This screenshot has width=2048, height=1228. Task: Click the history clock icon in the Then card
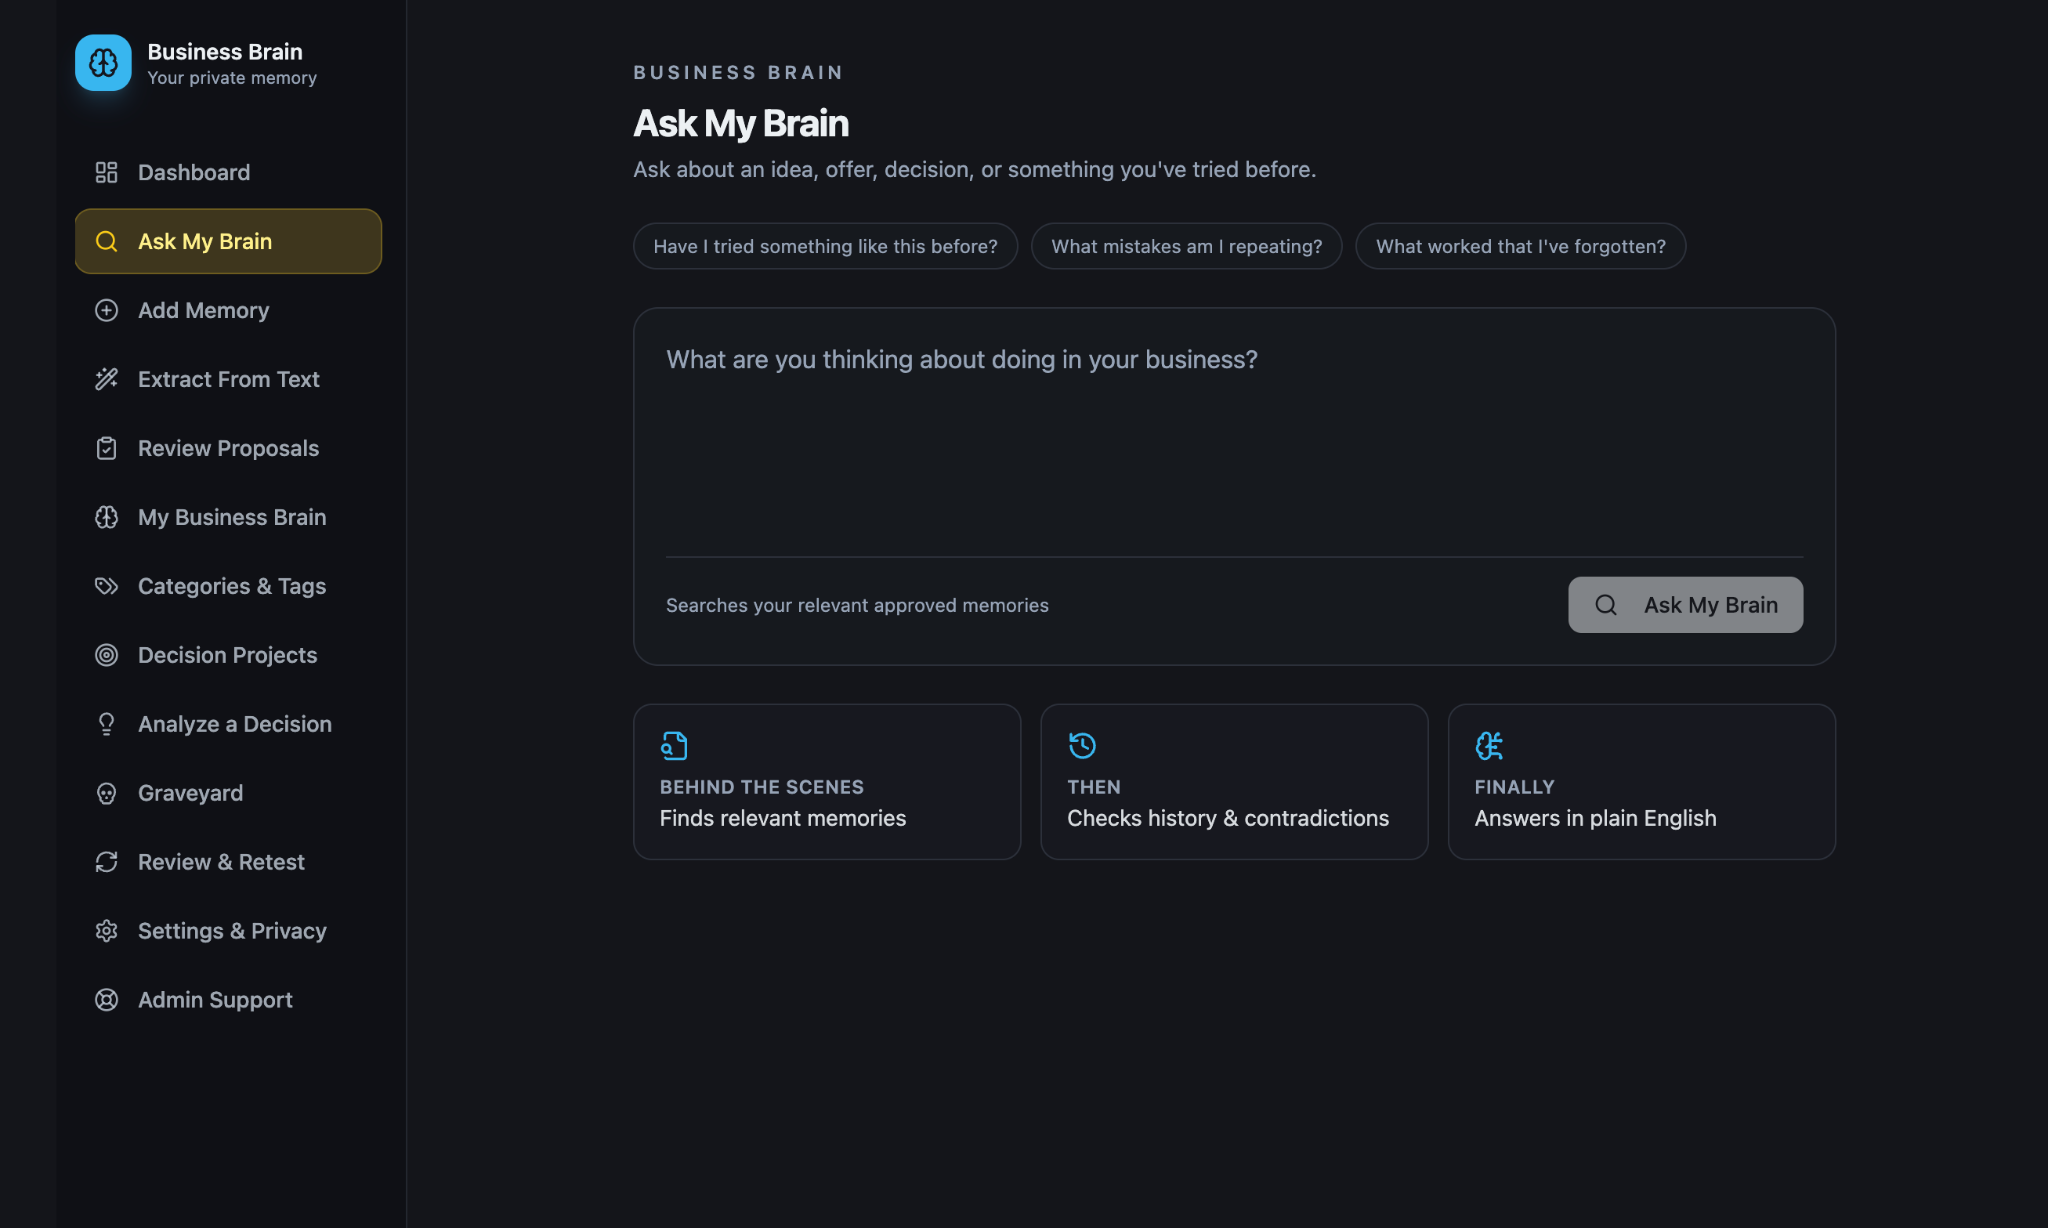1082,745
